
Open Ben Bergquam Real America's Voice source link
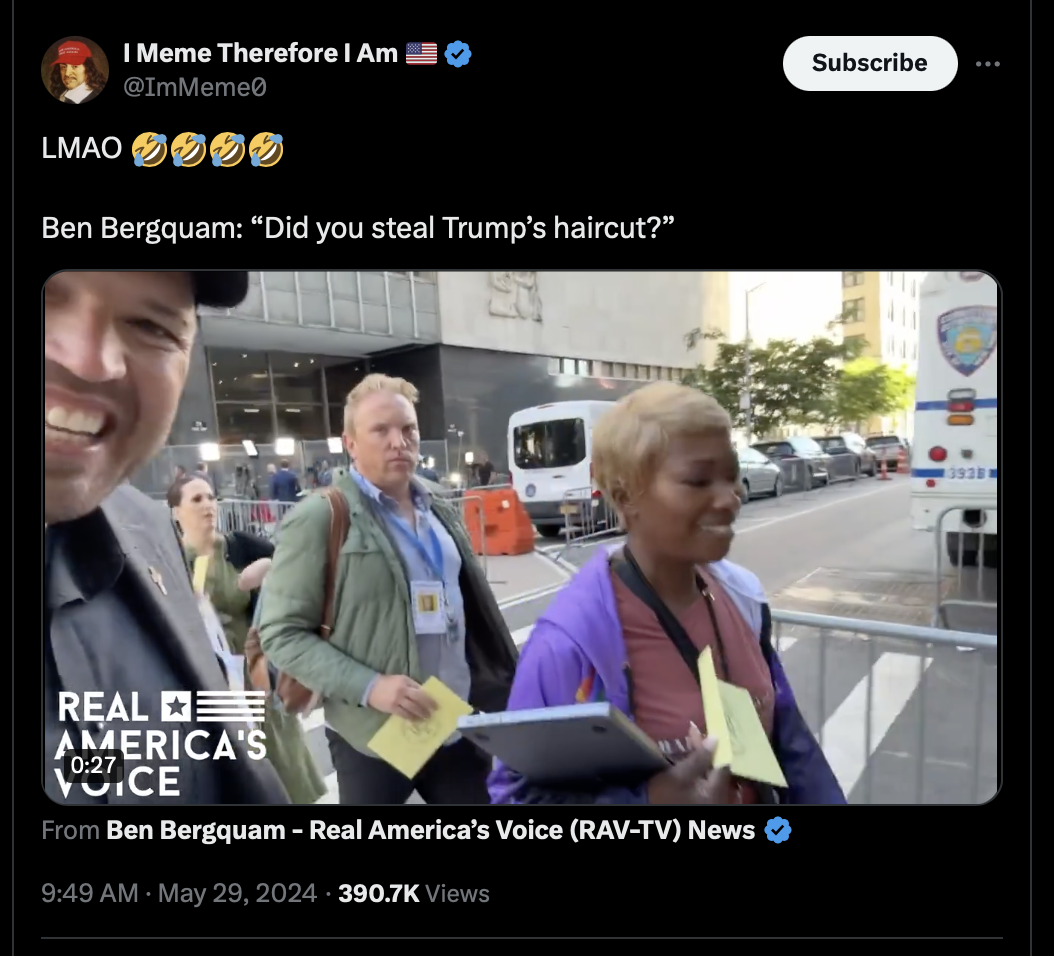click(430, 830)
